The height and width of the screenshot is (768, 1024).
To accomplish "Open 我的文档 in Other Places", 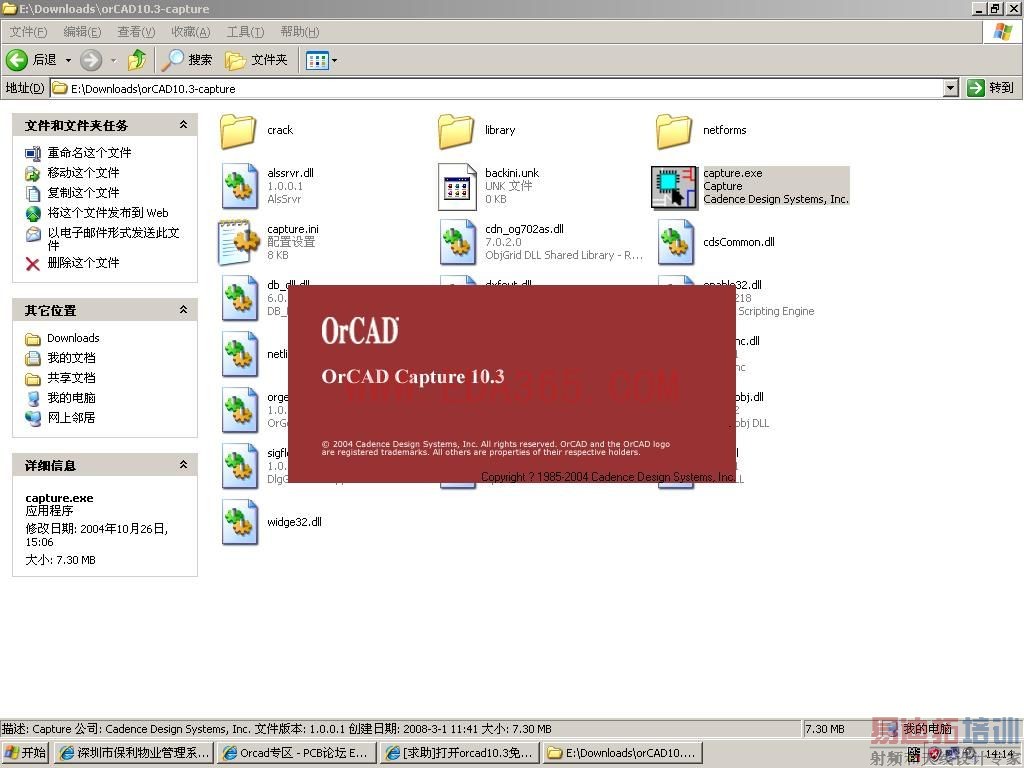I will tap(71, 358).
